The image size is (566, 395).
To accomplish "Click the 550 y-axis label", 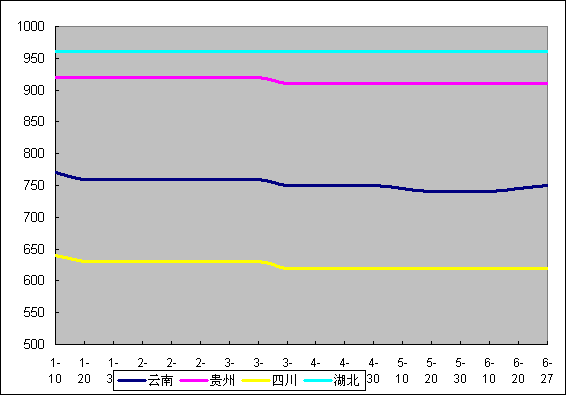I will pos(34,312).
